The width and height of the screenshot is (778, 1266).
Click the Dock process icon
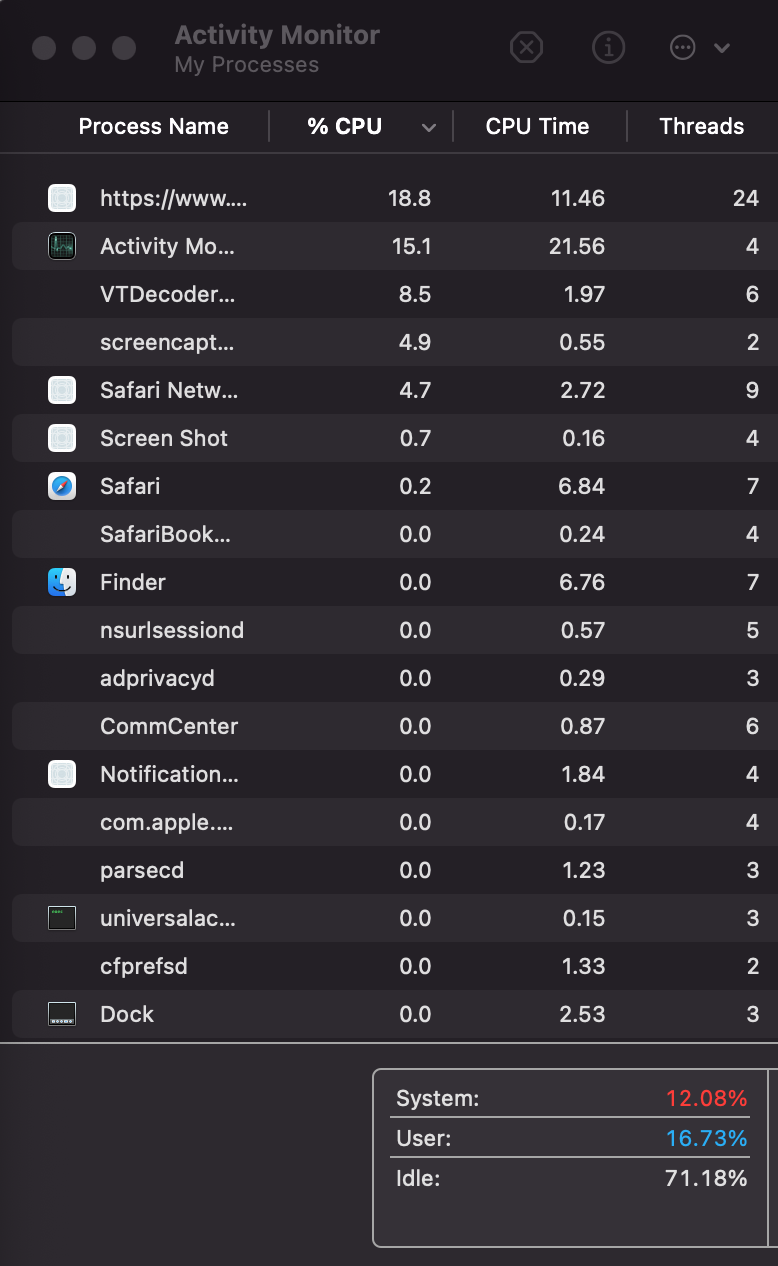click(62, 1014)
